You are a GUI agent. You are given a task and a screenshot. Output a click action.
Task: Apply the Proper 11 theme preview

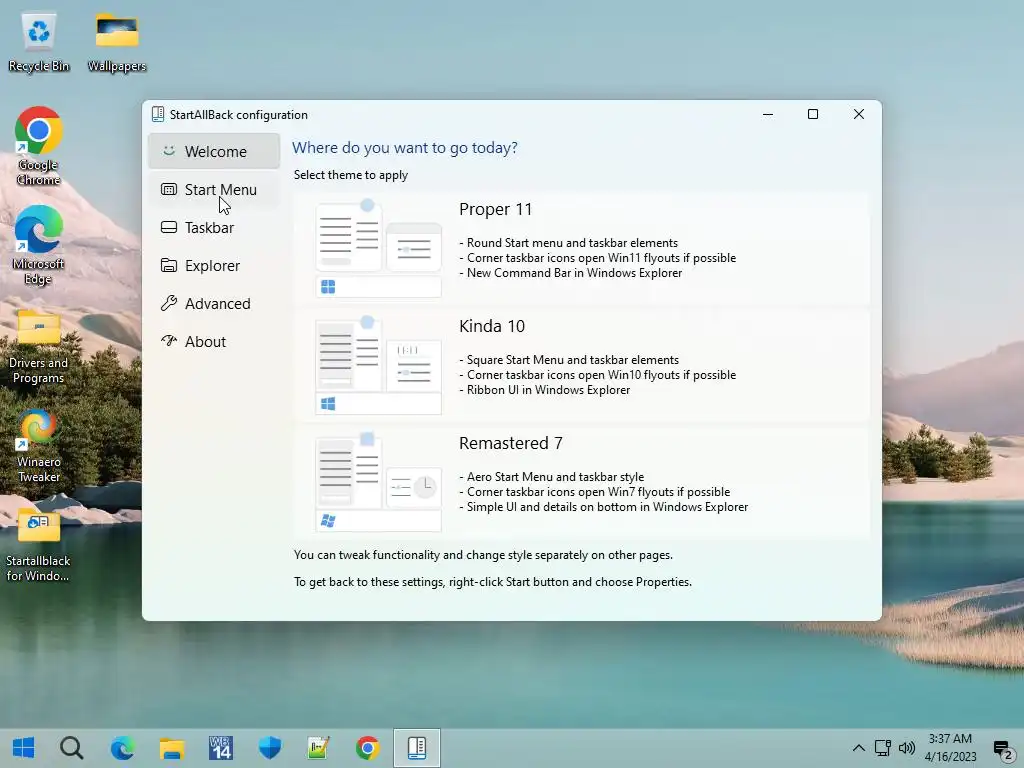point(378,249)
